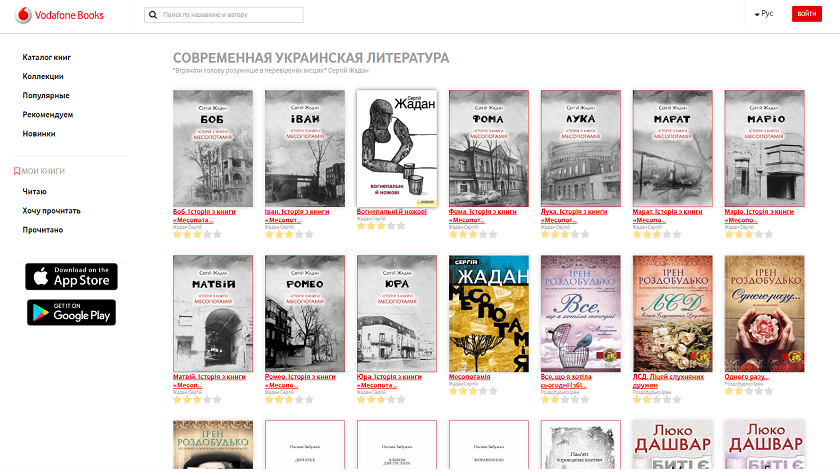Open the Вогнепальні й ножові title link

pyautogui.click(x=392, y=212)
